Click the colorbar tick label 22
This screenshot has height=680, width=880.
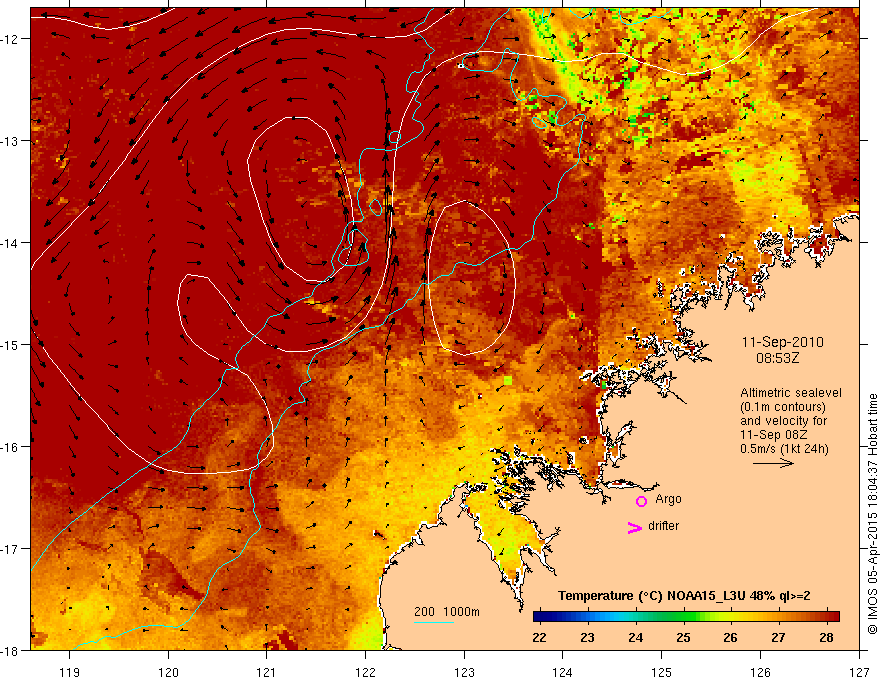pyautogui.click(x=539, y=637)
